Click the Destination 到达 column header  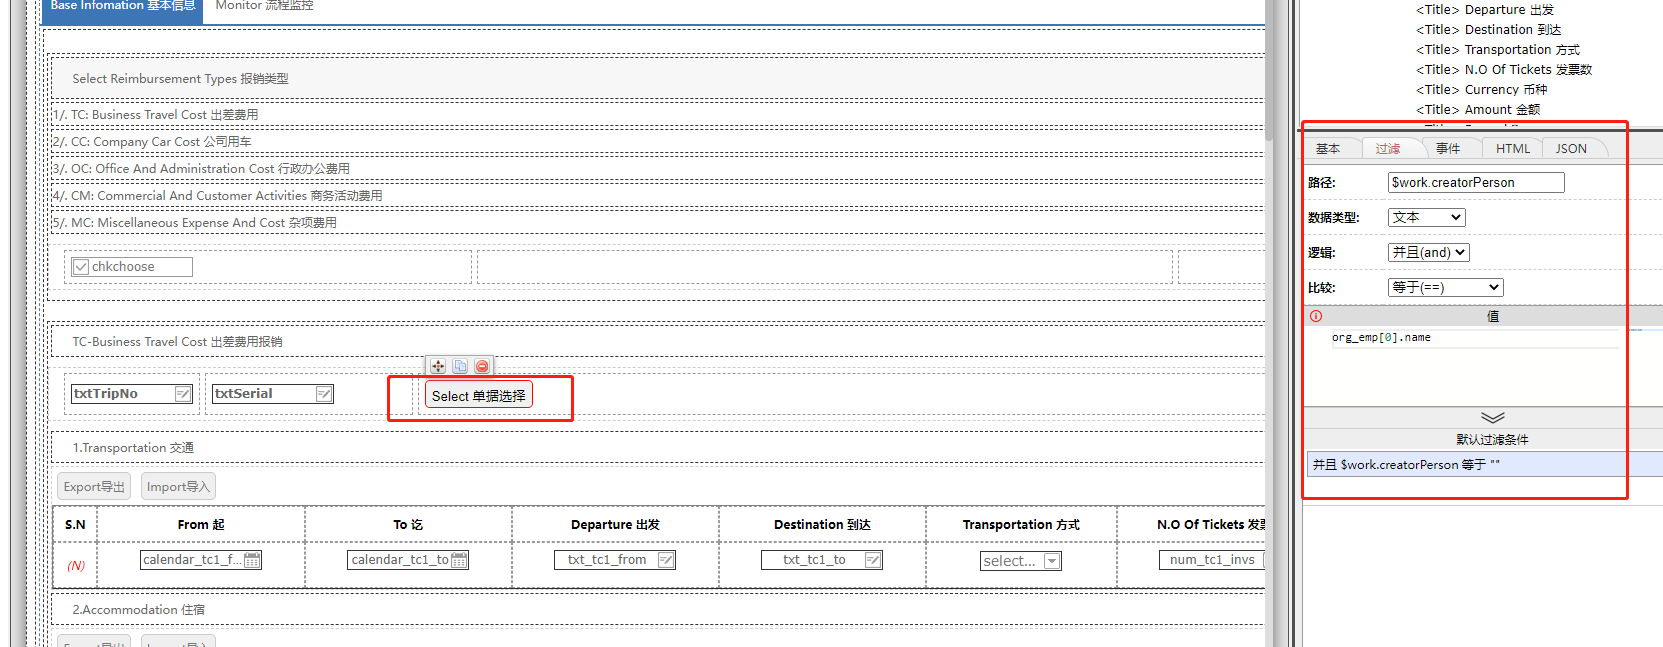point(822,525)
